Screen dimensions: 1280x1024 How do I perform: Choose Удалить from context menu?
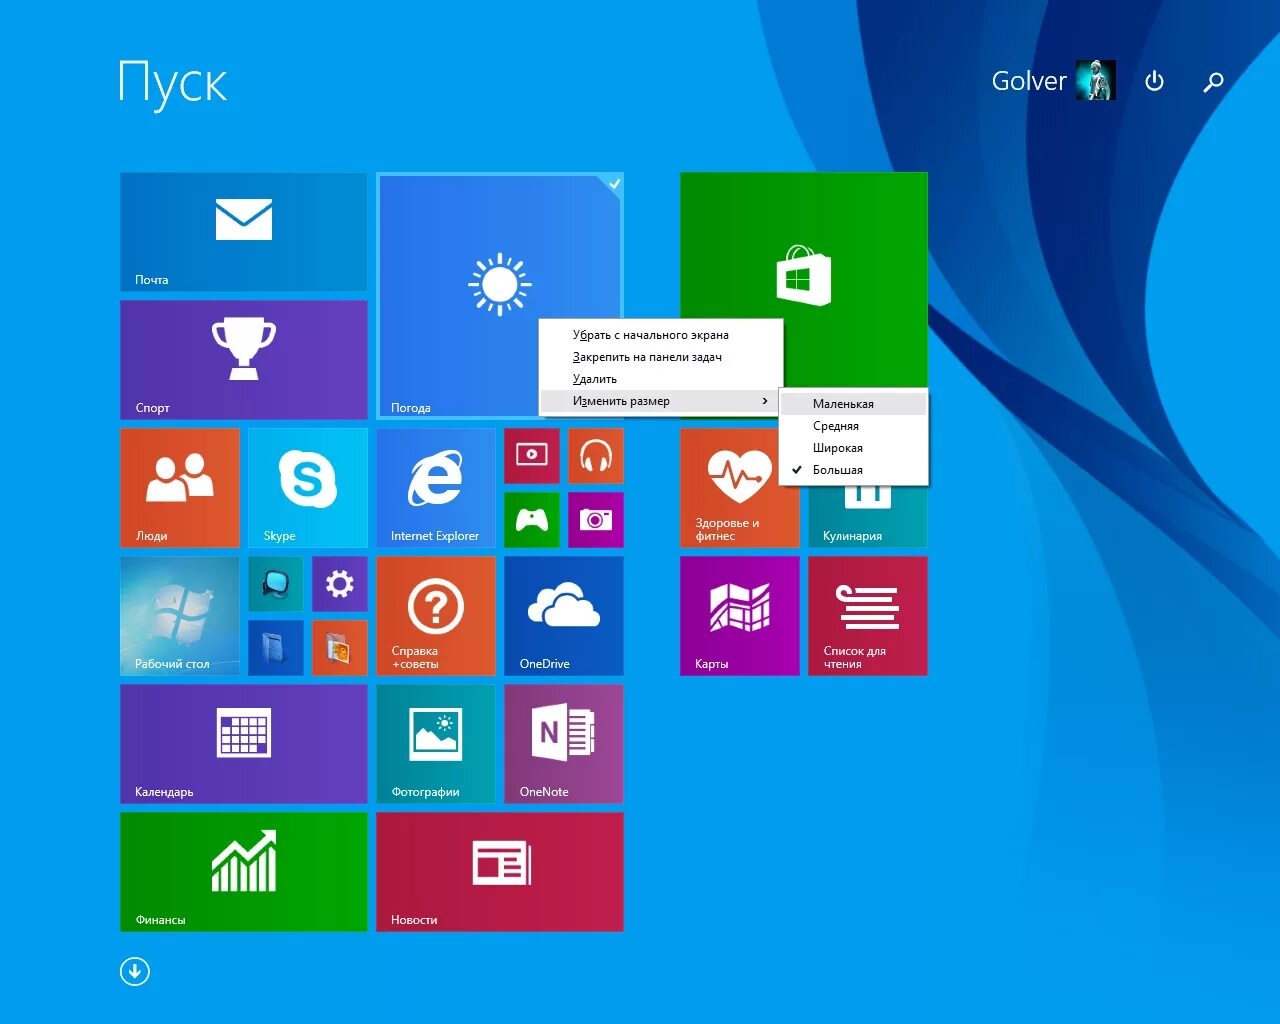(660, 379)
